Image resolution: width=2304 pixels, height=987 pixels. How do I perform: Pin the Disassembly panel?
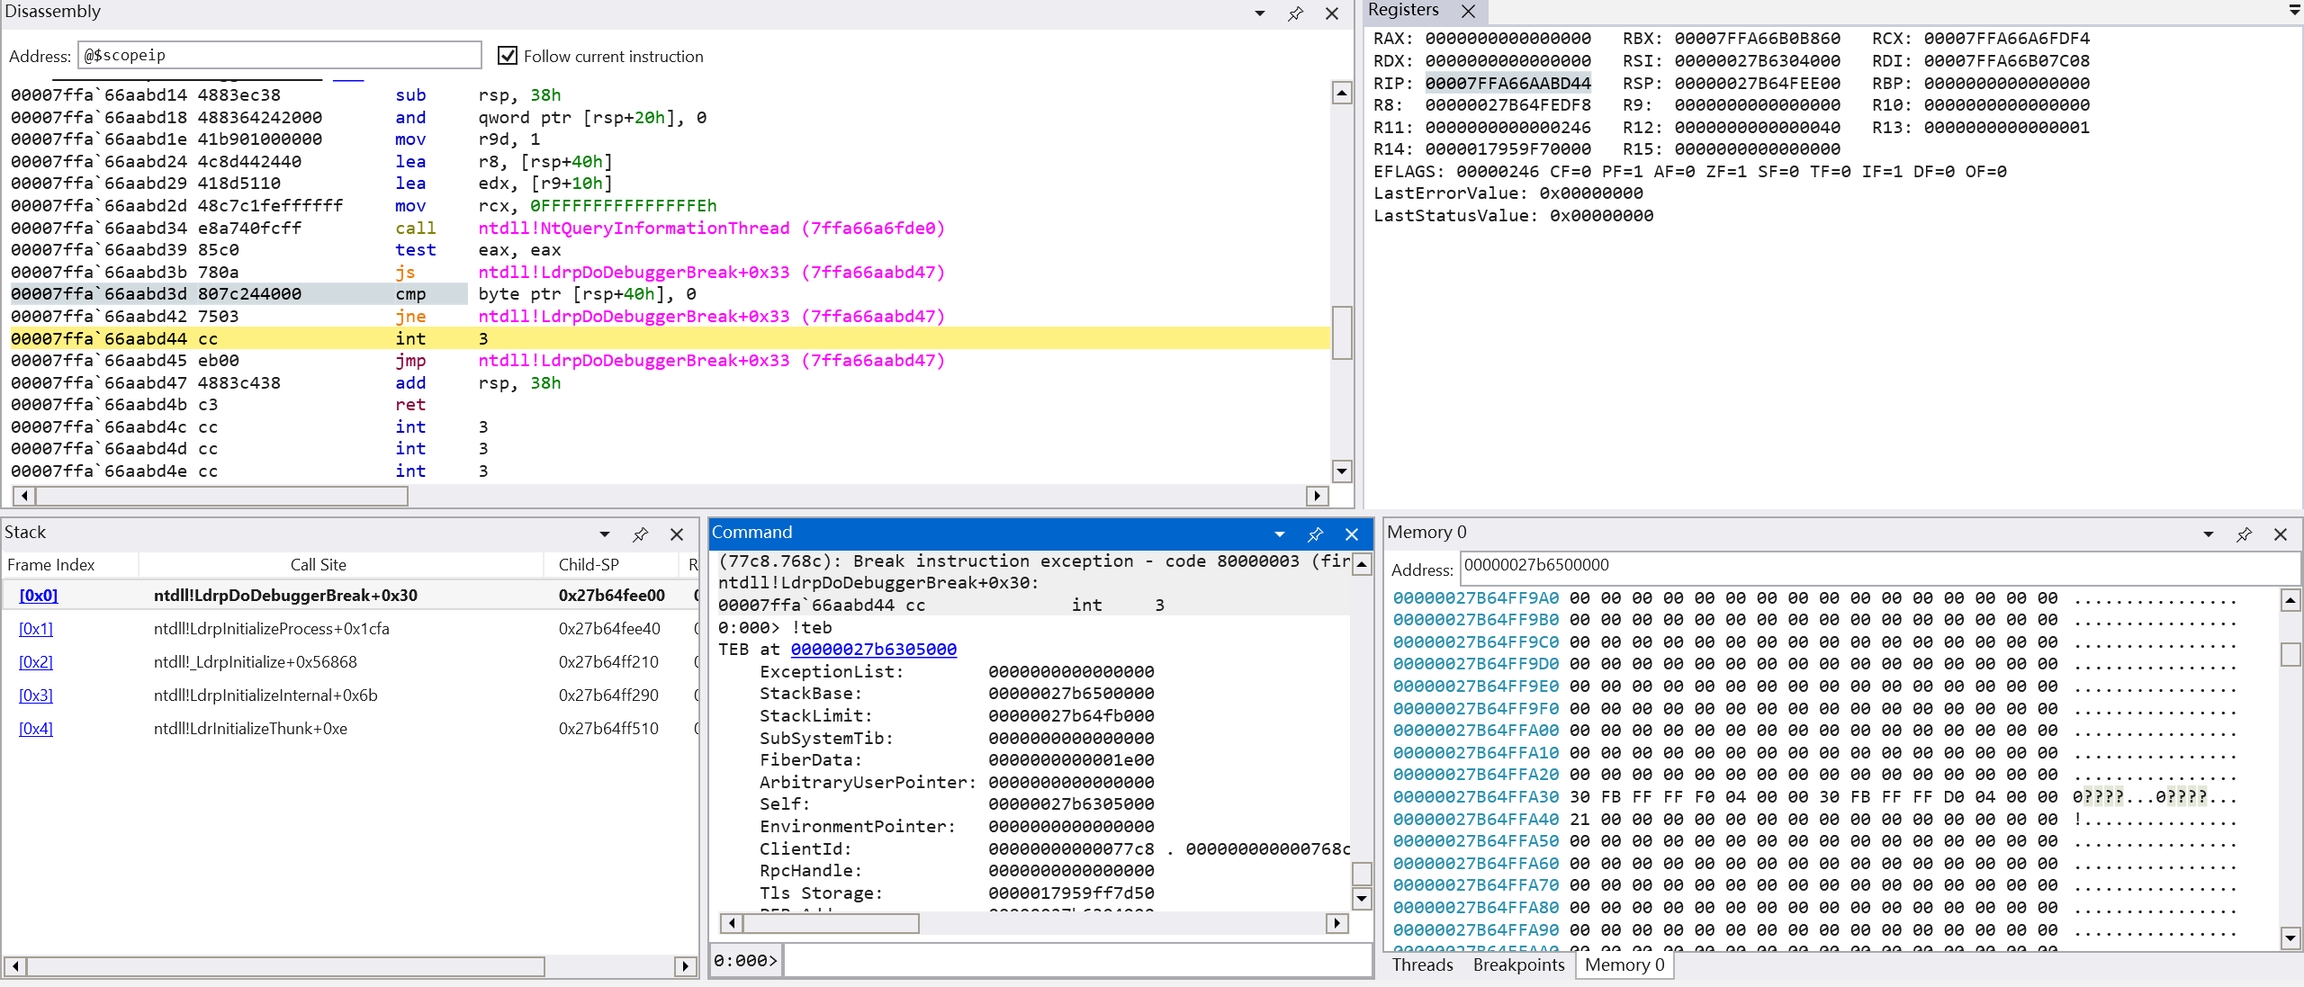1295,14
